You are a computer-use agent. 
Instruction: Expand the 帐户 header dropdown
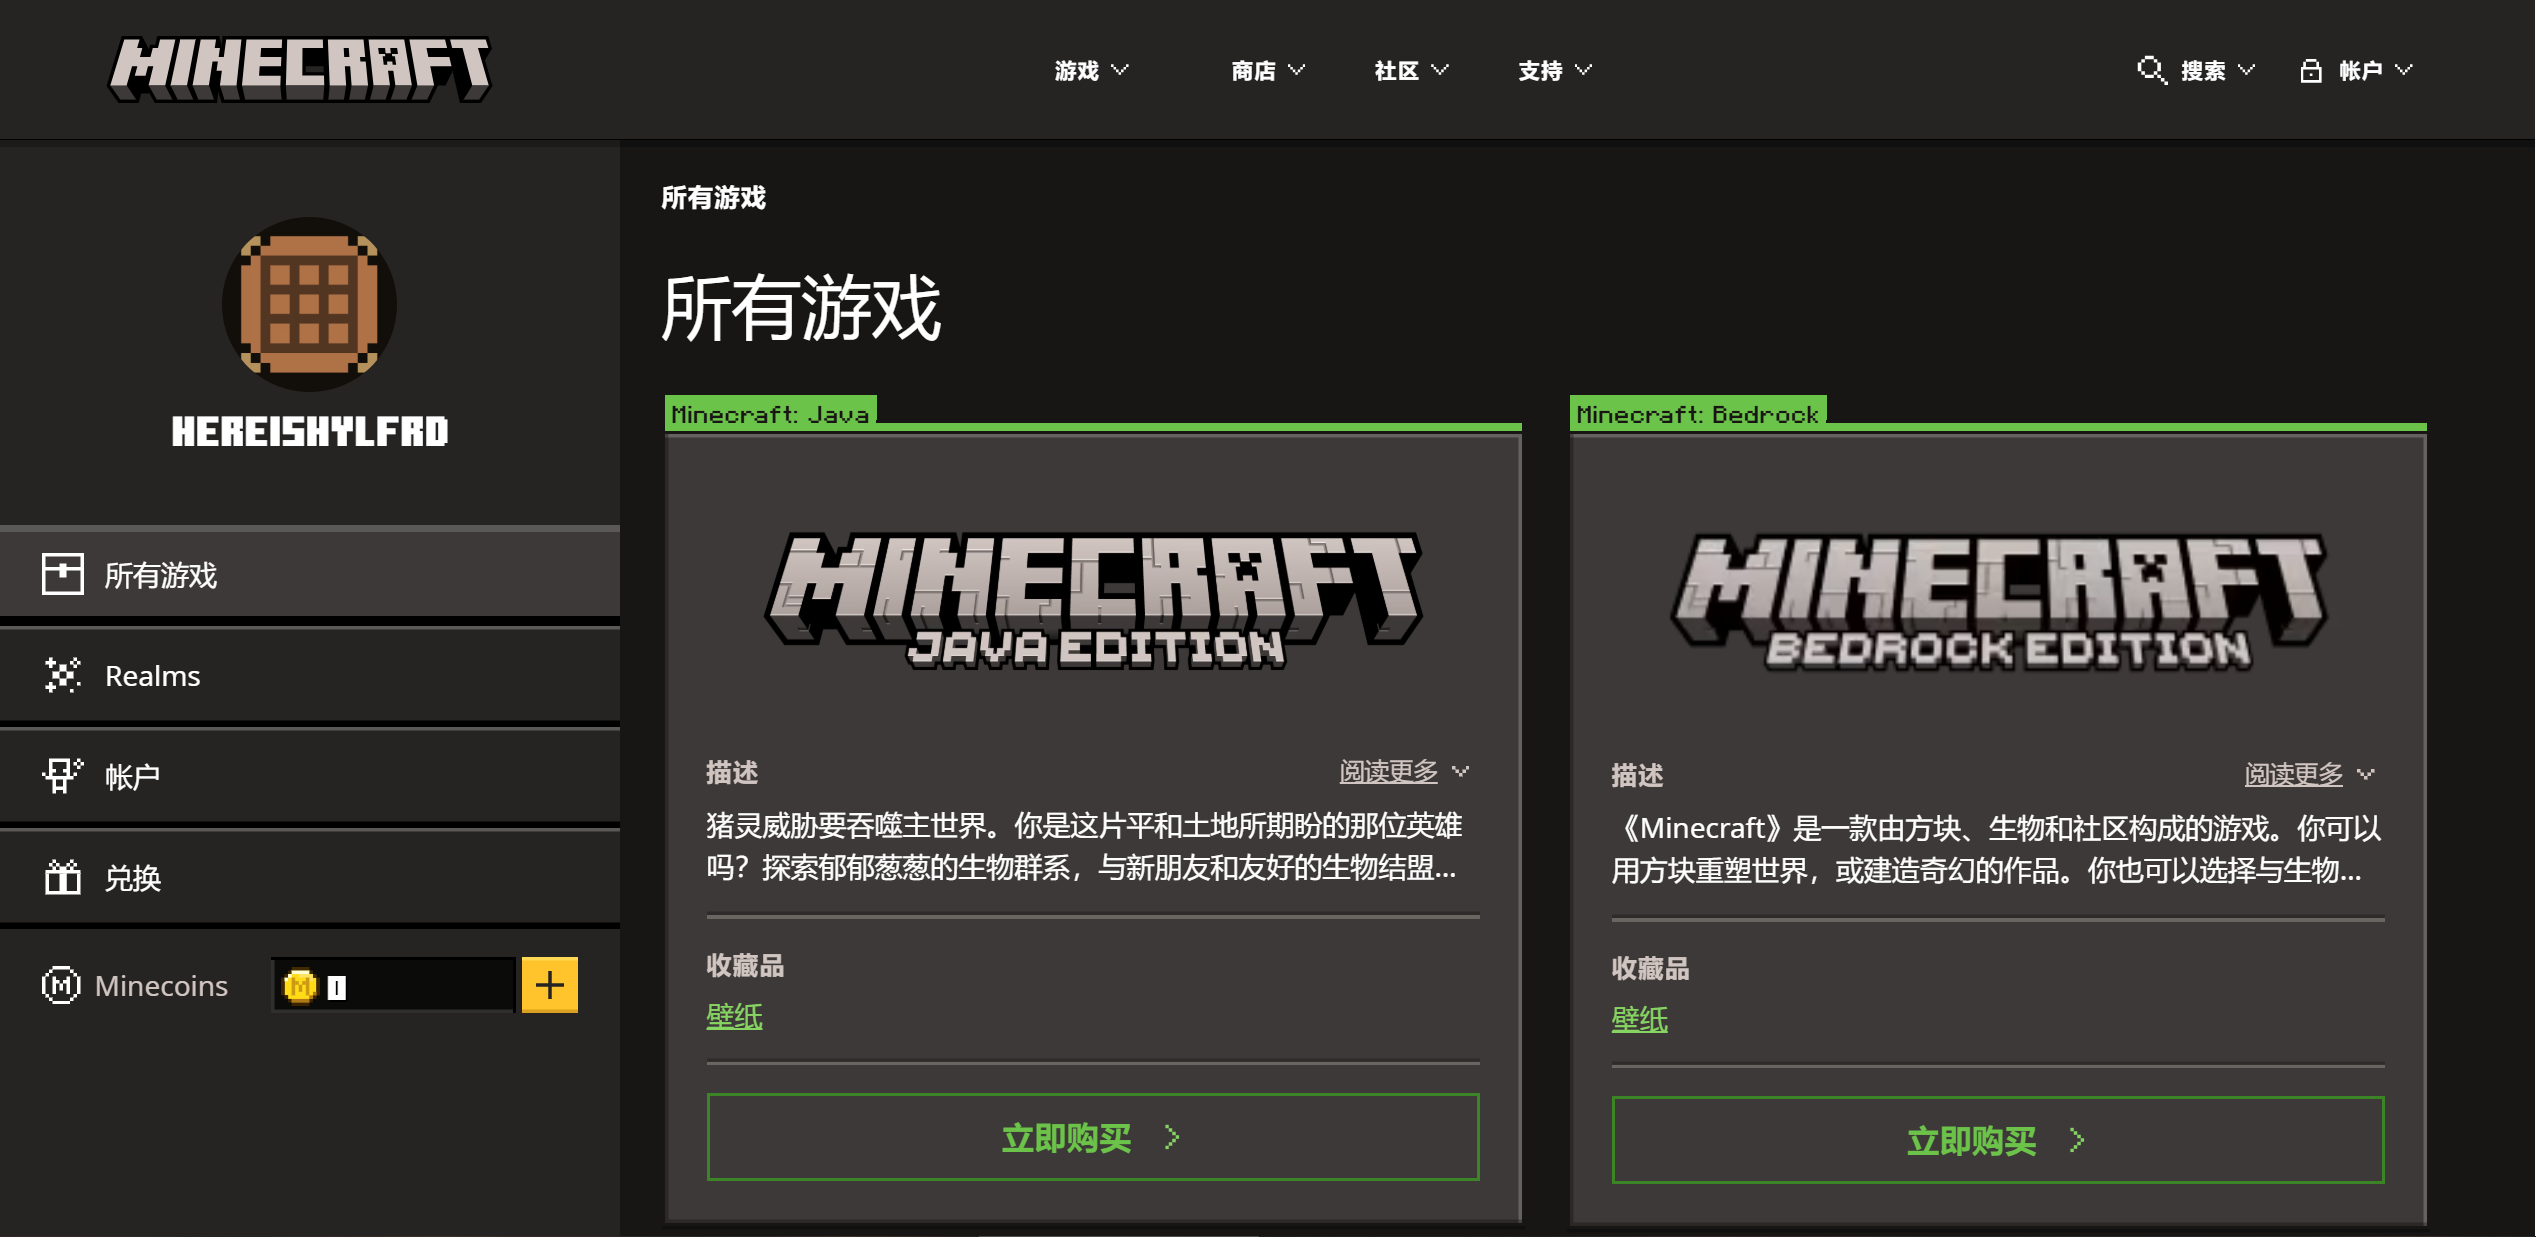pyautogui.click(x=2376, y=70)
